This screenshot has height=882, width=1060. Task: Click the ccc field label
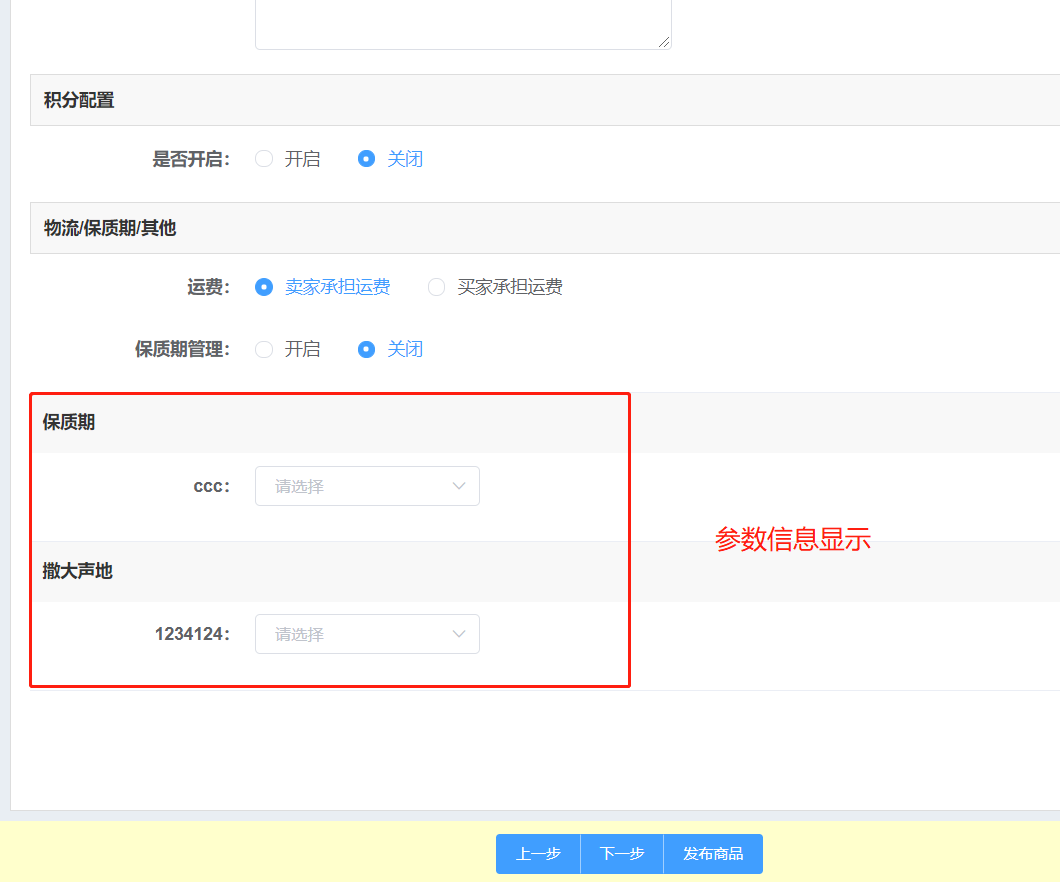pos(212,487)
